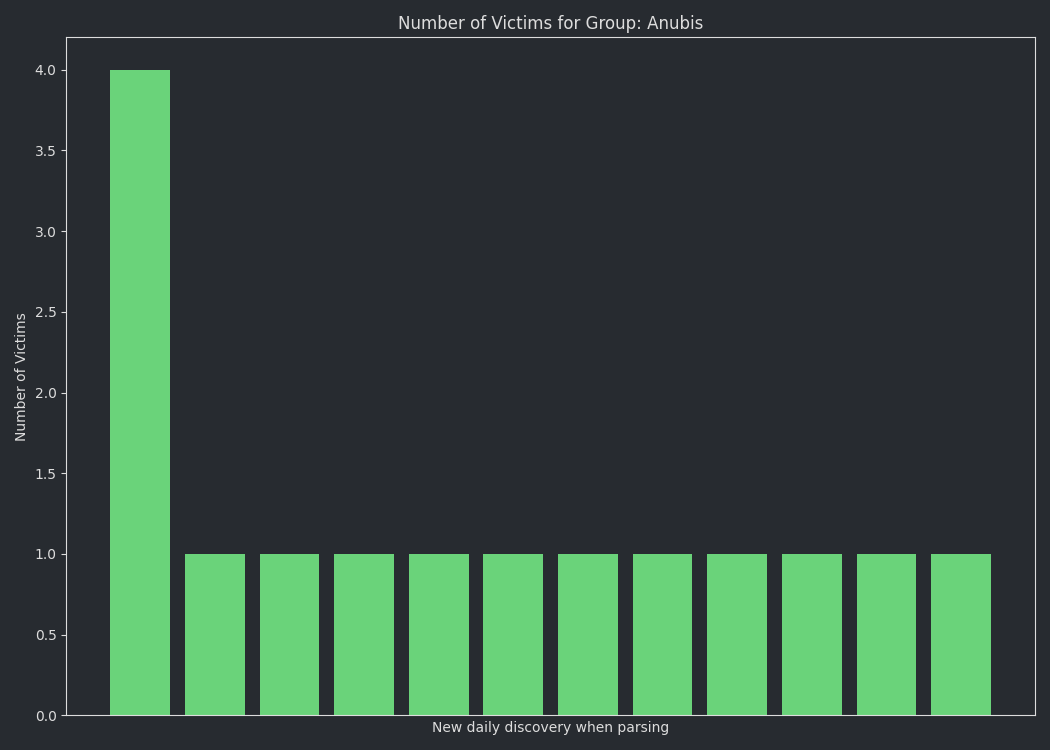The width and height of the screenshot is (1050, 750).
Task: Click the 2.0 y-axis tick label
Action: [46, 393]
